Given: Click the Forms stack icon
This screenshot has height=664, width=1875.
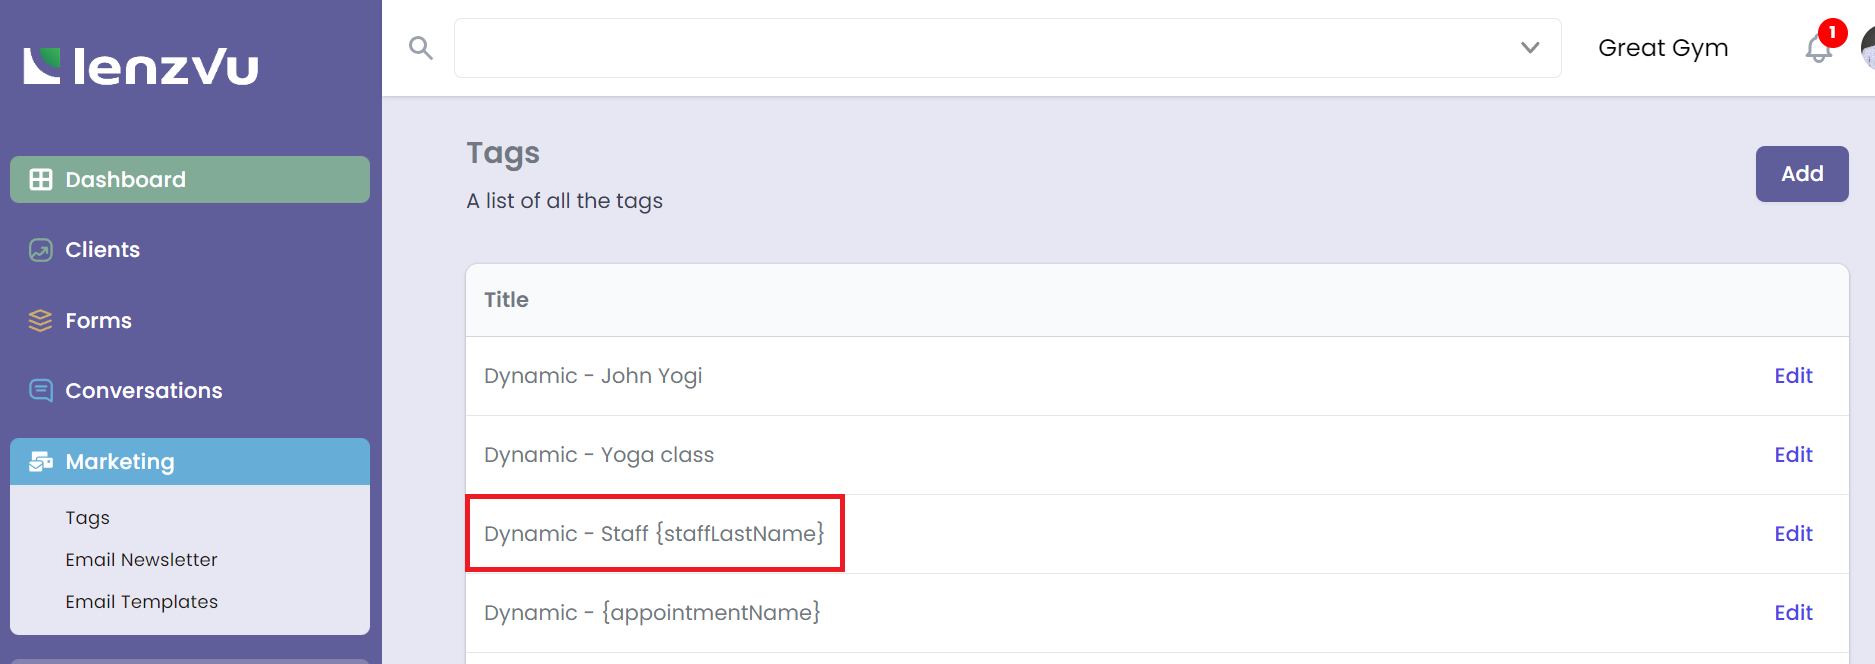Looking at the screenshot, I should click(x=41, y=321).
